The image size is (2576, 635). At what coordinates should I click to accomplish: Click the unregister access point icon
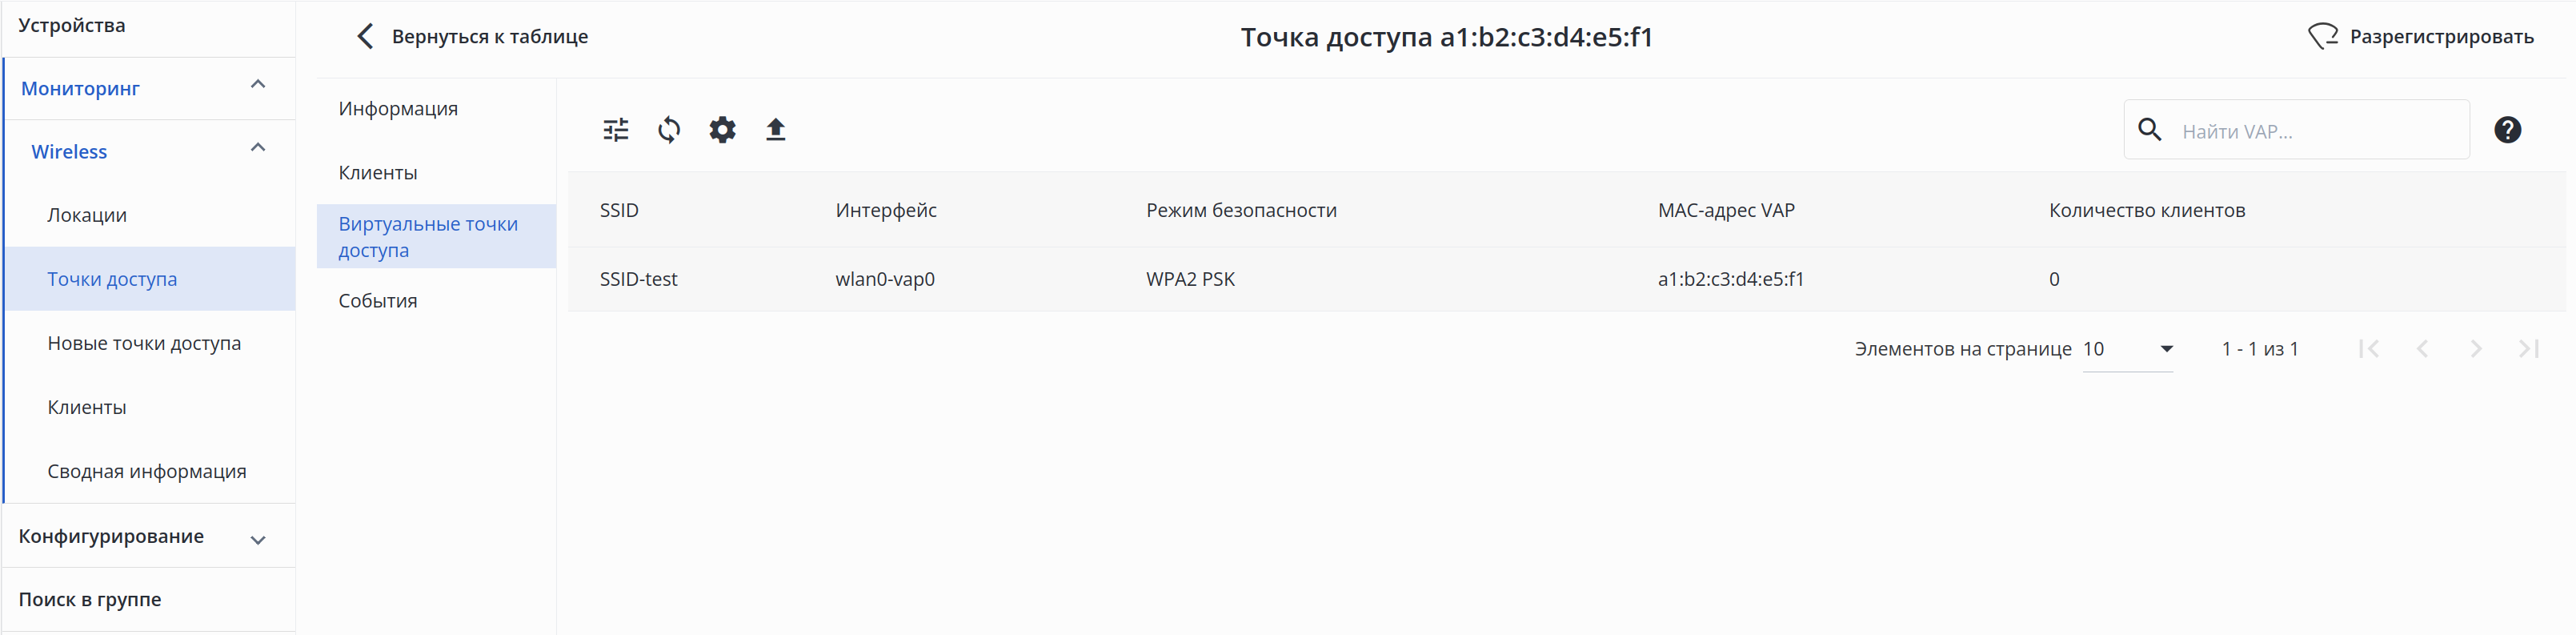(x=2322, y=37)
